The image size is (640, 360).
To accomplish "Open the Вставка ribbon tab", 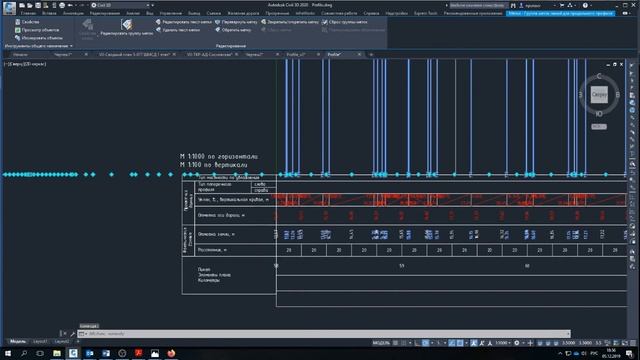I will tap(49, 13).
